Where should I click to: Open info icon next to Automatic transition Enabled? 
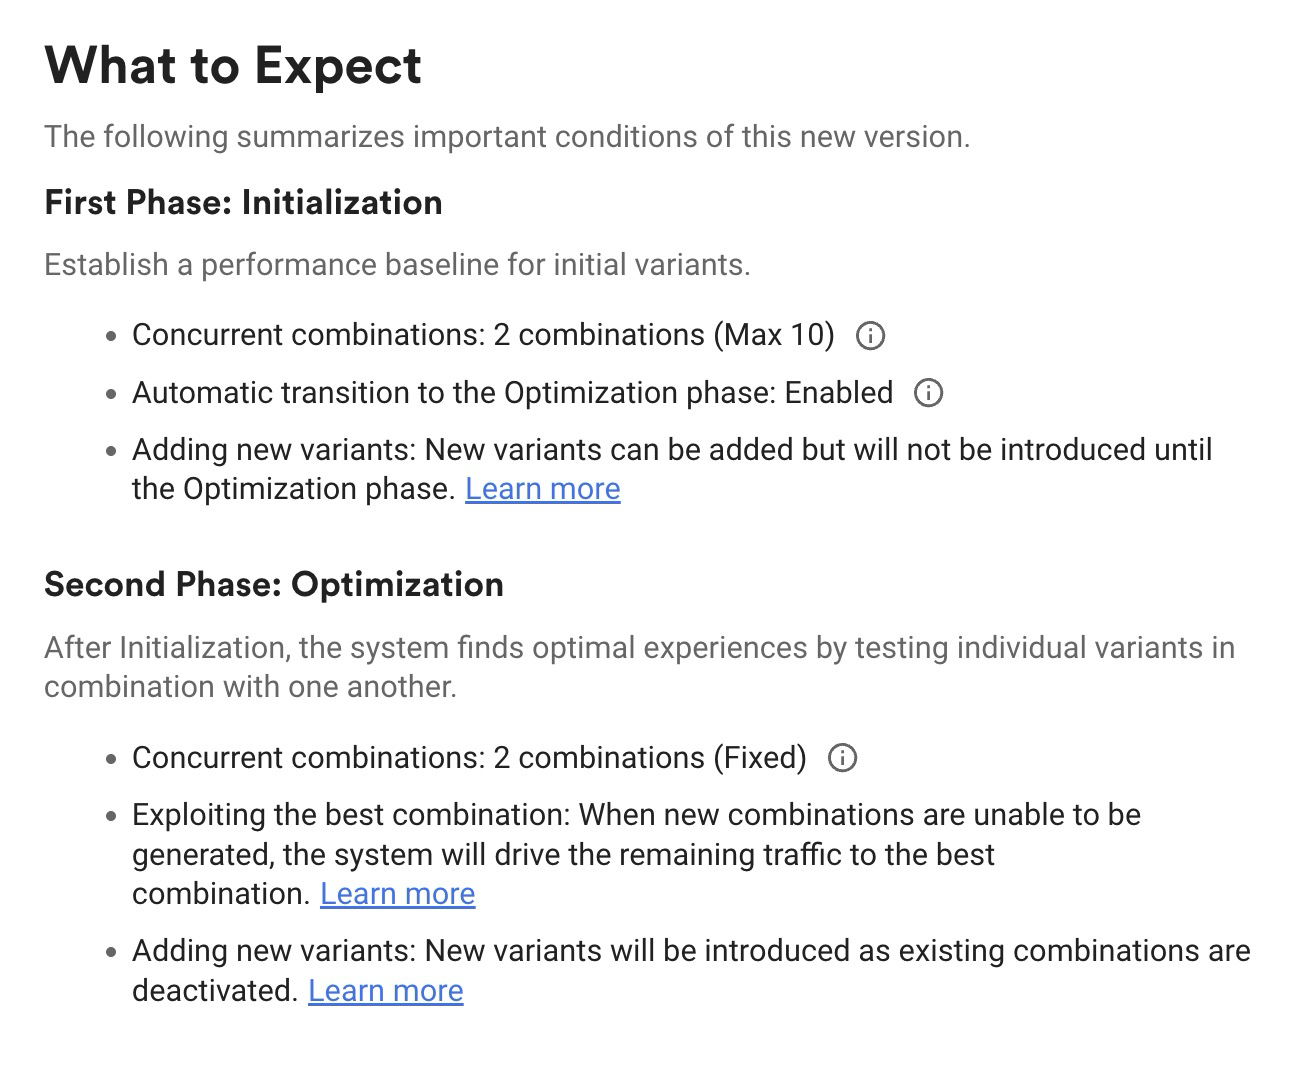[x=928, y=393]
